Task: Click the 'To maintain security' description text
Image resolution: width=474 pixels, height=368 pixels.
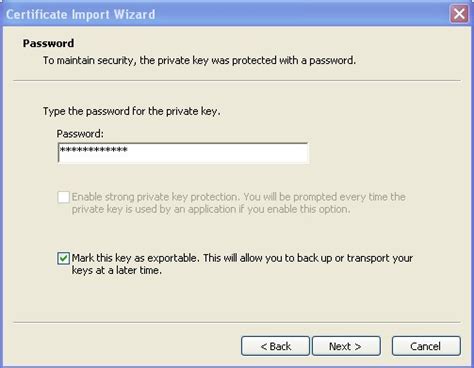Action: click(x=199, y=61)
